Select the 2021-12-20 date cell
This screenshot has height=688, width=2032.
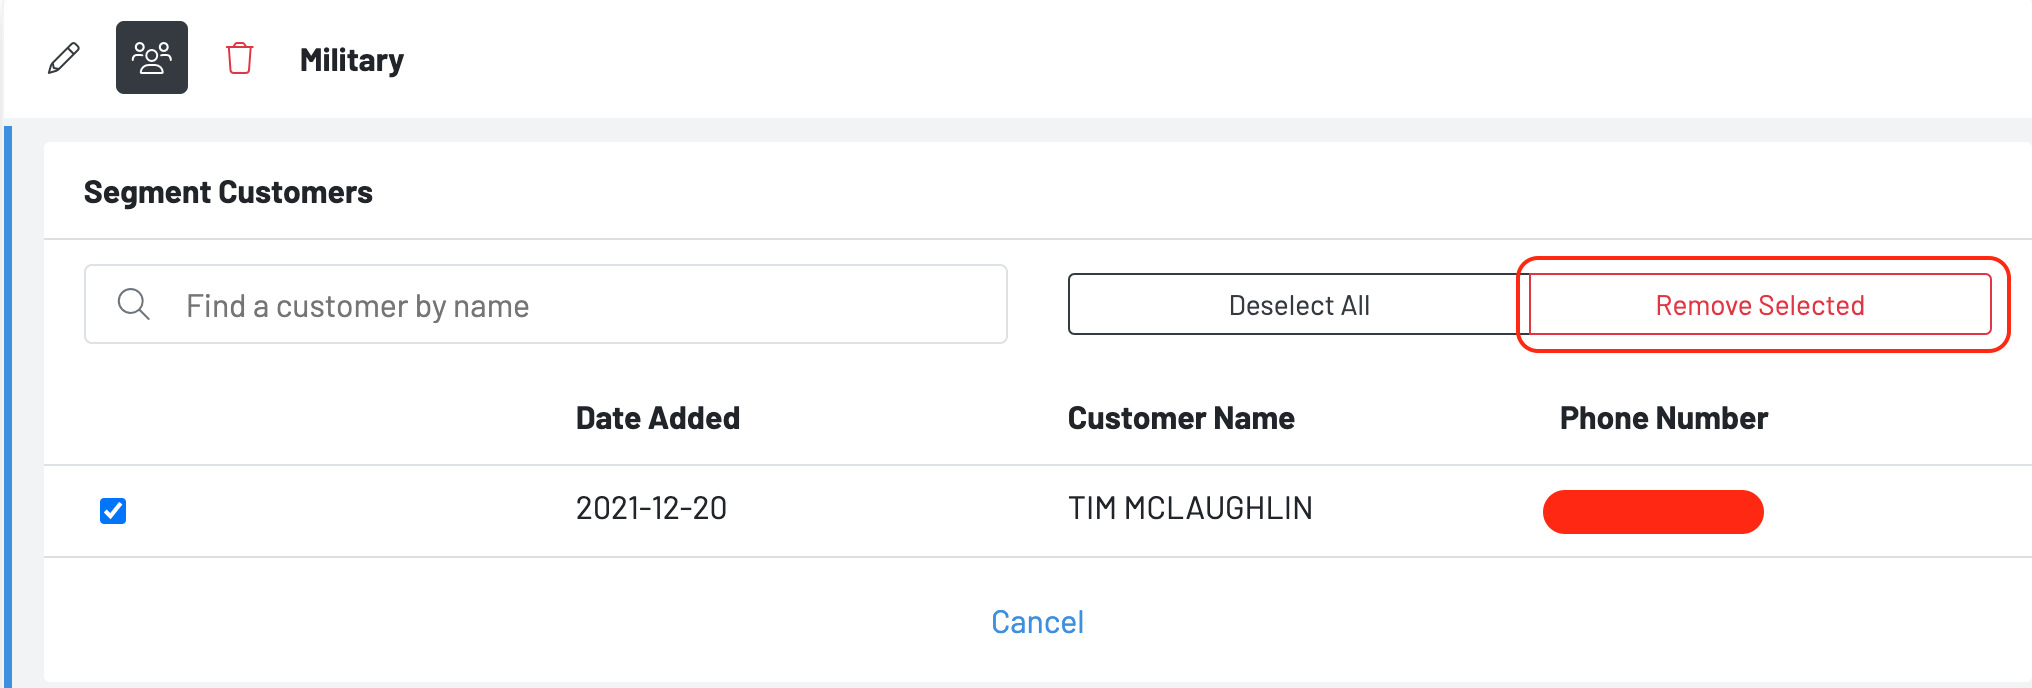[x=651, y=509]
